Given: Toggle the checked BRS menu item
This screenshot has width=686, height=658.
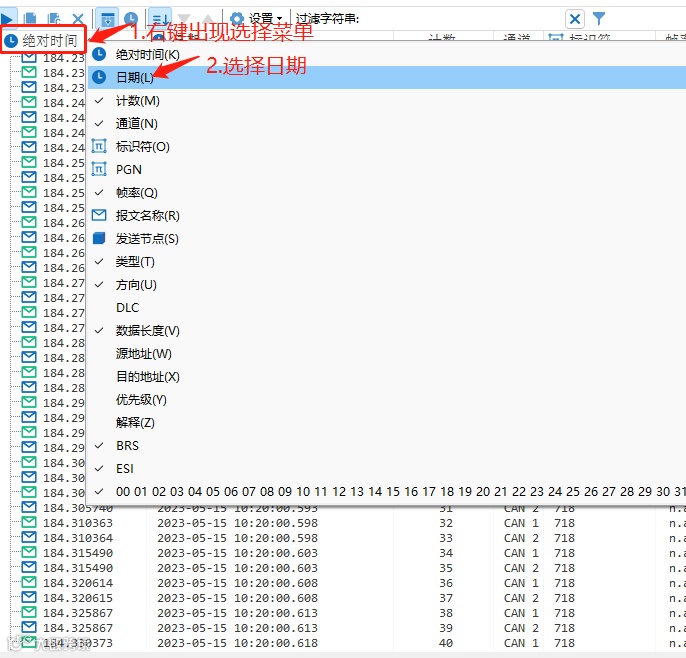Looking at the screenshot, I should [x=386, y=445].
